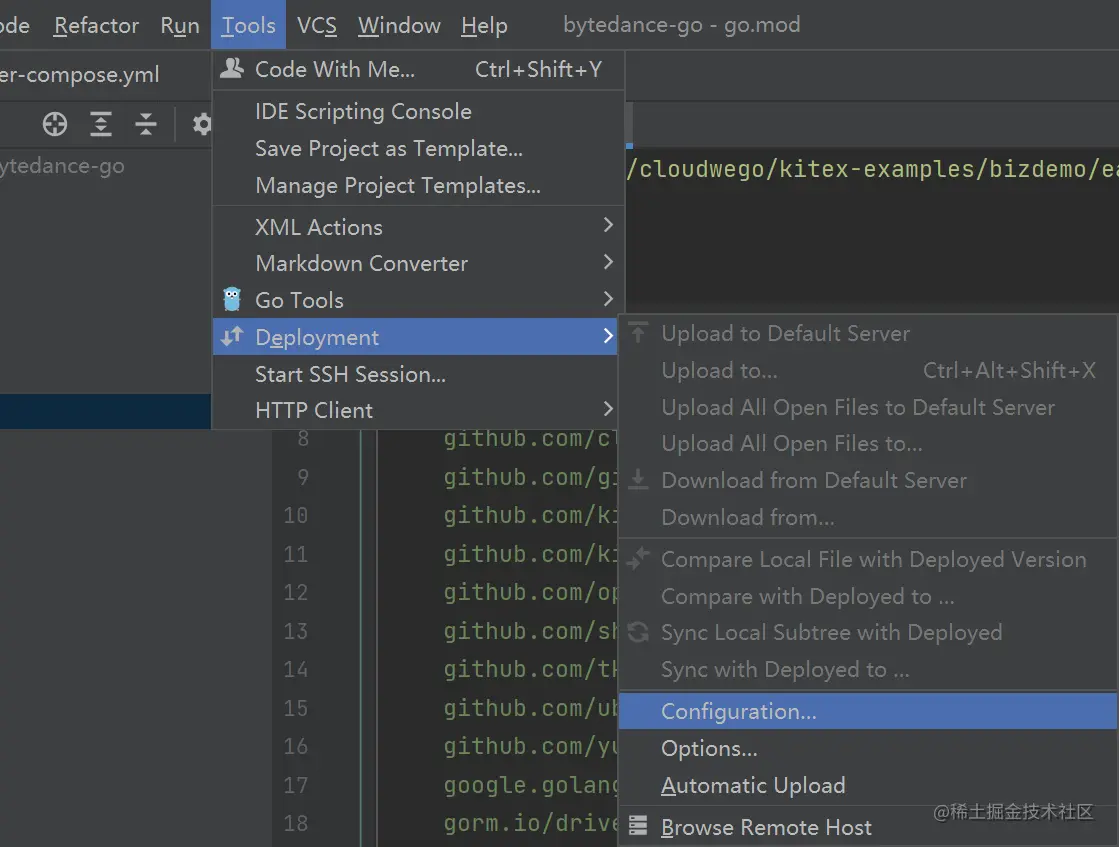Expand the Markdown Converter submenu arrow
The width and height of the screenshot is (1119, 847).
608,262
